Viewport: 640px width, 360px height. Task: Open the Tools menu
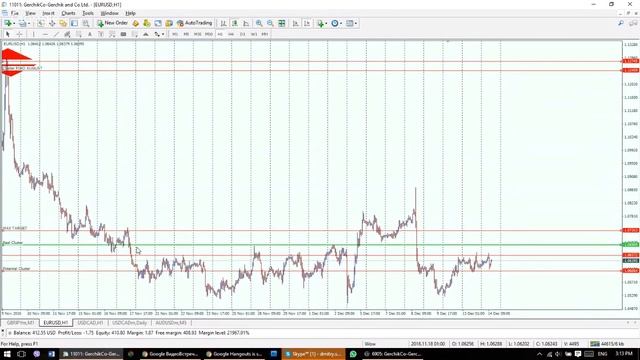pos(88,13)
